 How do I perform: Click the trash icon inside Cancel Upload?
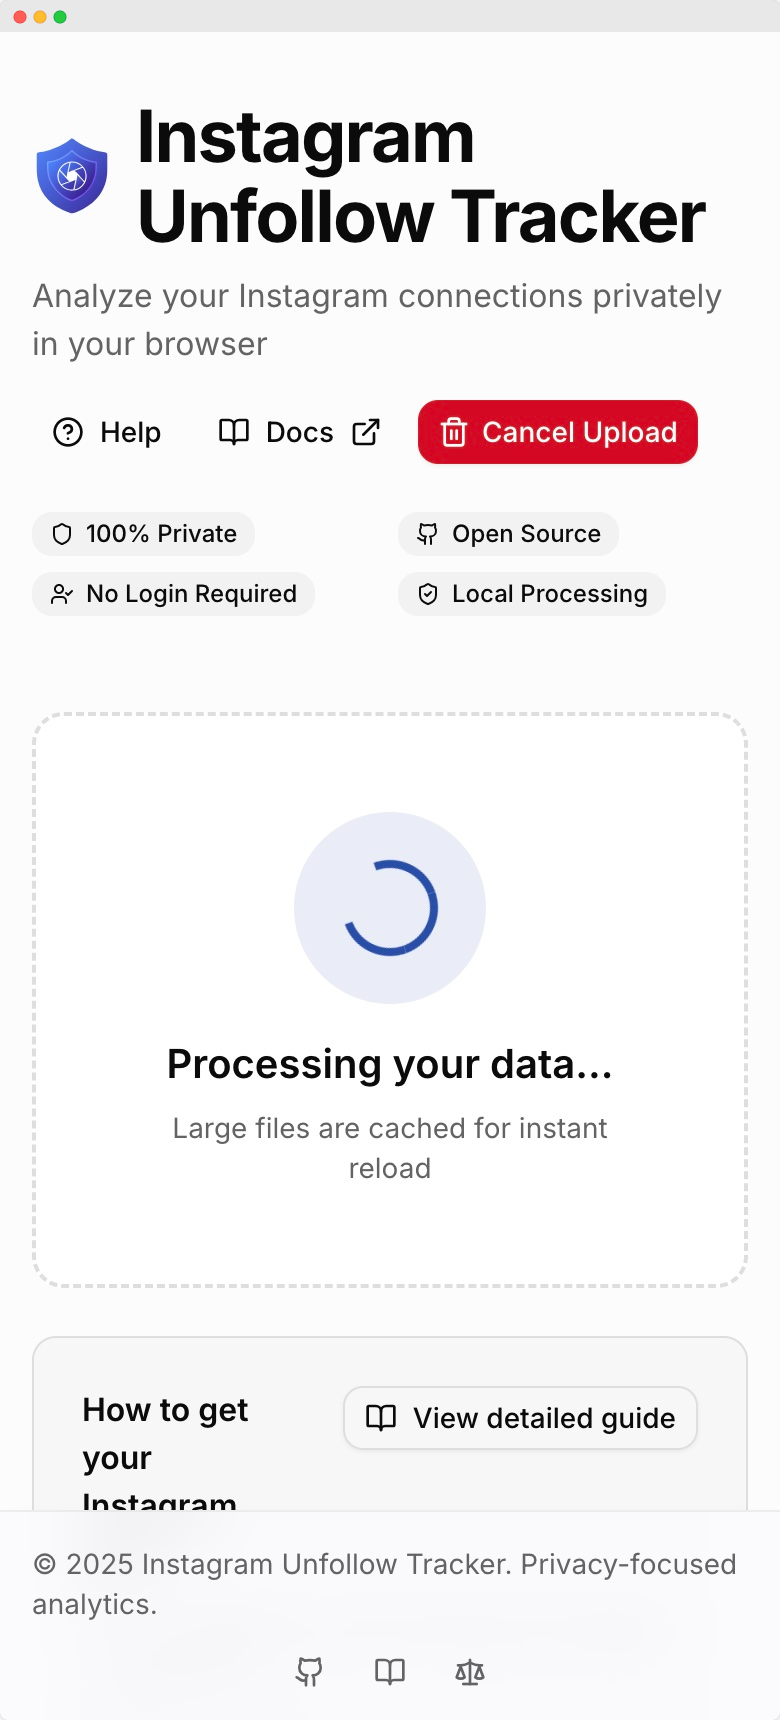(x=455, y=432)
